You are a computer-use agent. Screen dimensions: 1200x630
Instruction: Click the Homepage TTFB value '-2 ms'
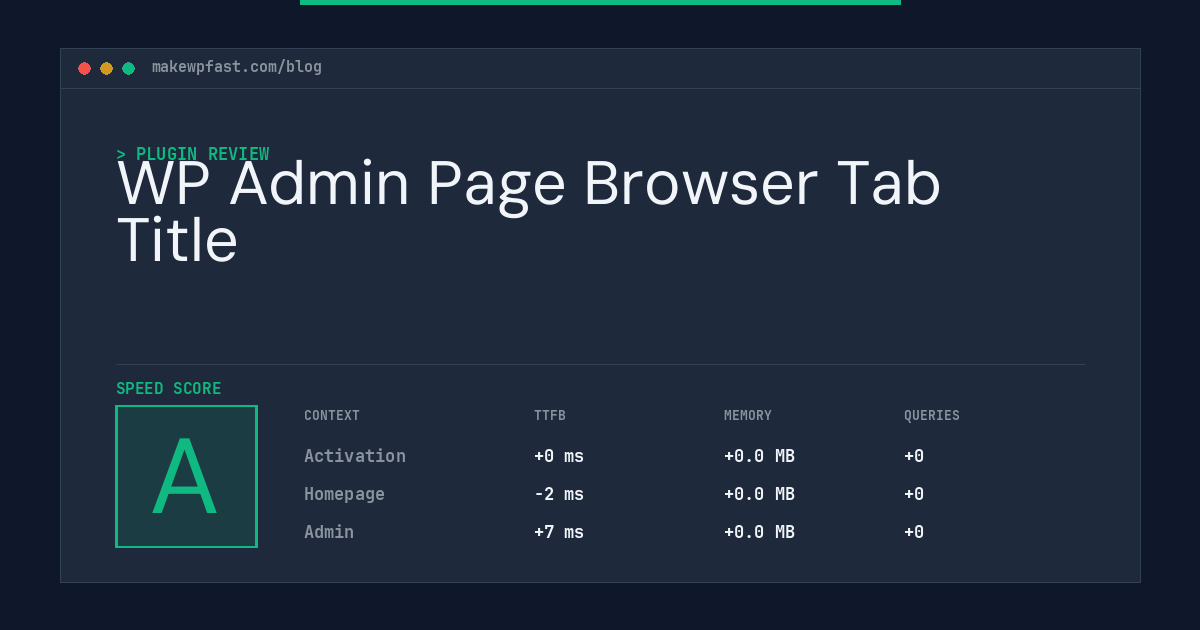[x=559, y=494]
